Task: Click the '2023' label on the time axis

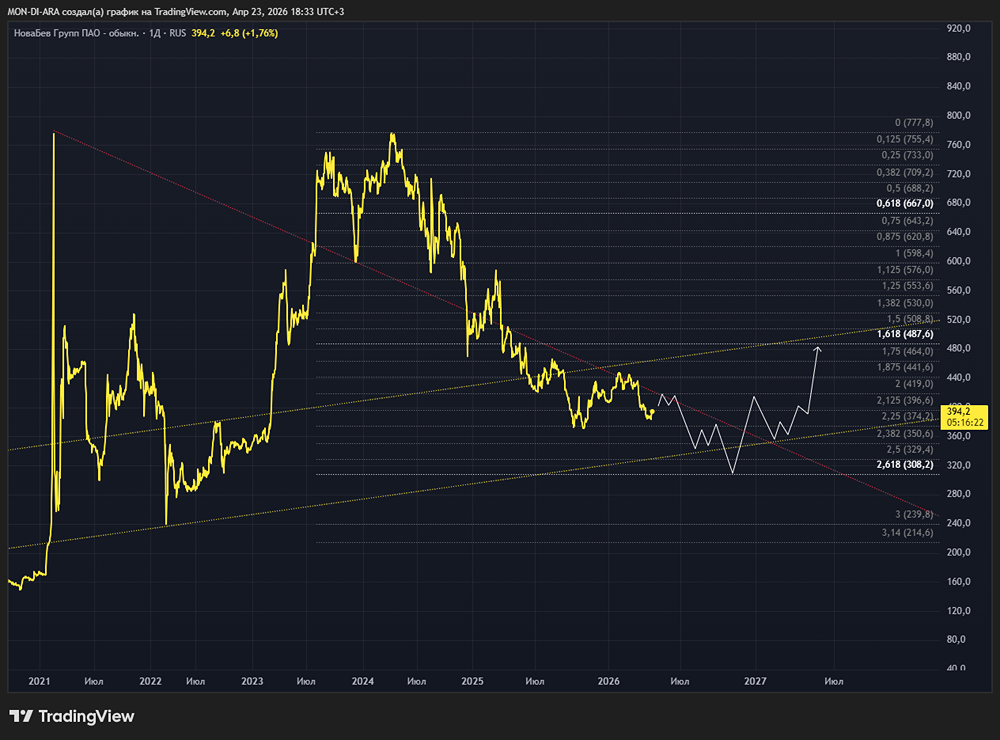Action: coord(252,681)
